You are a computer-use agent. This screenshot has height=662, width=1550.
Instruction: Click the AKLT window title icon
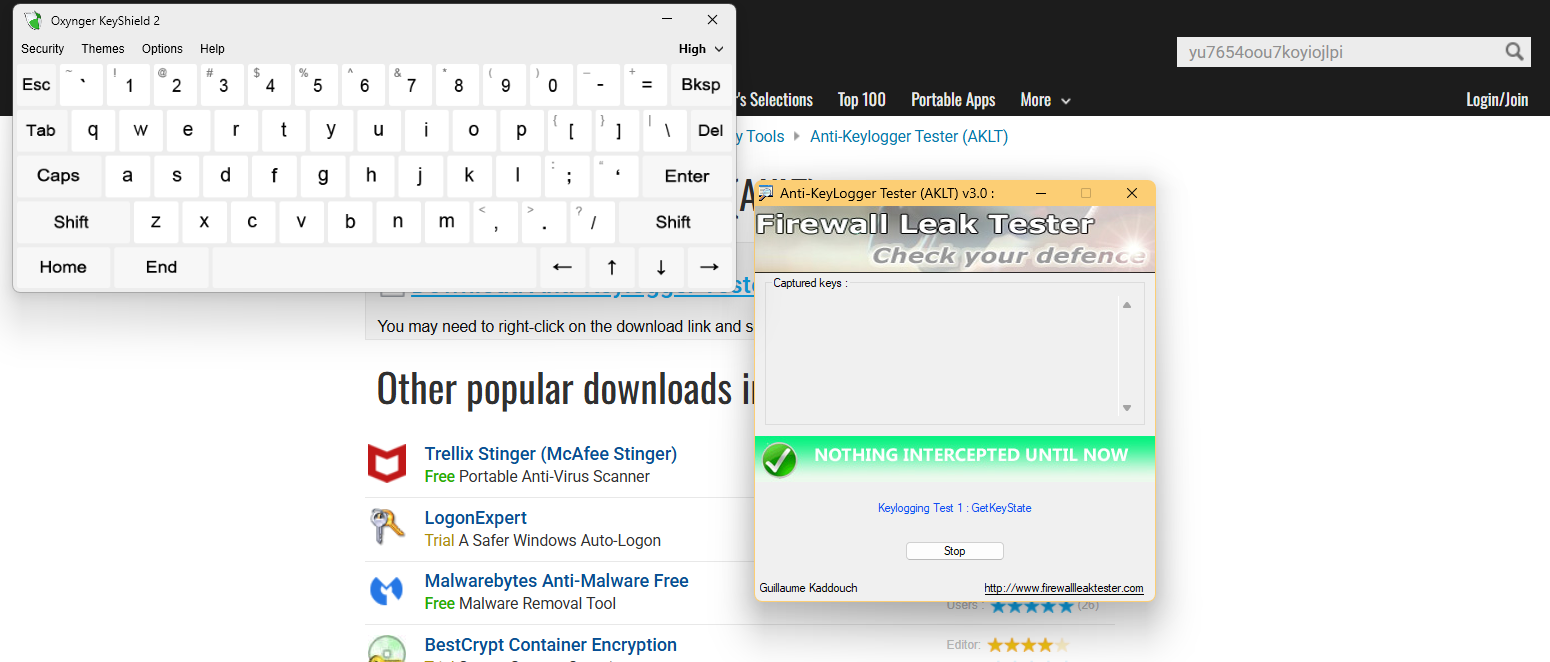766,193
